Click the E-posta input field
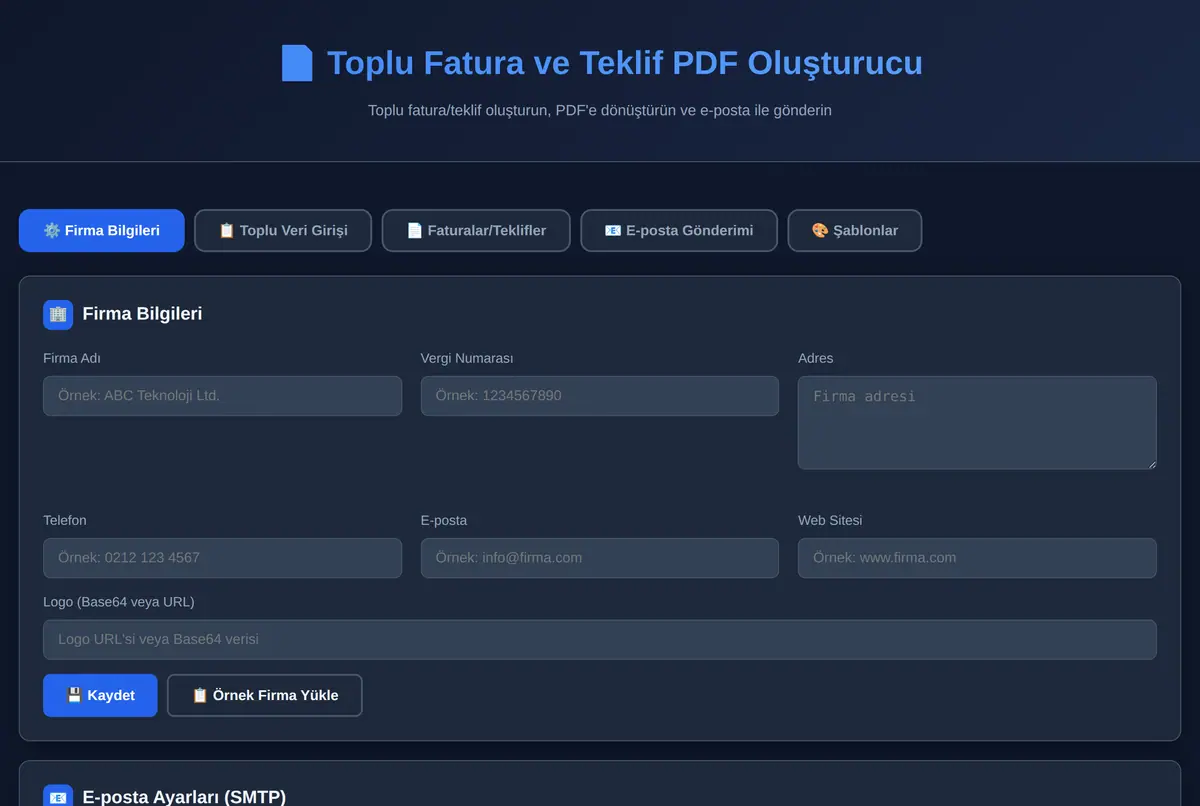 600,558
